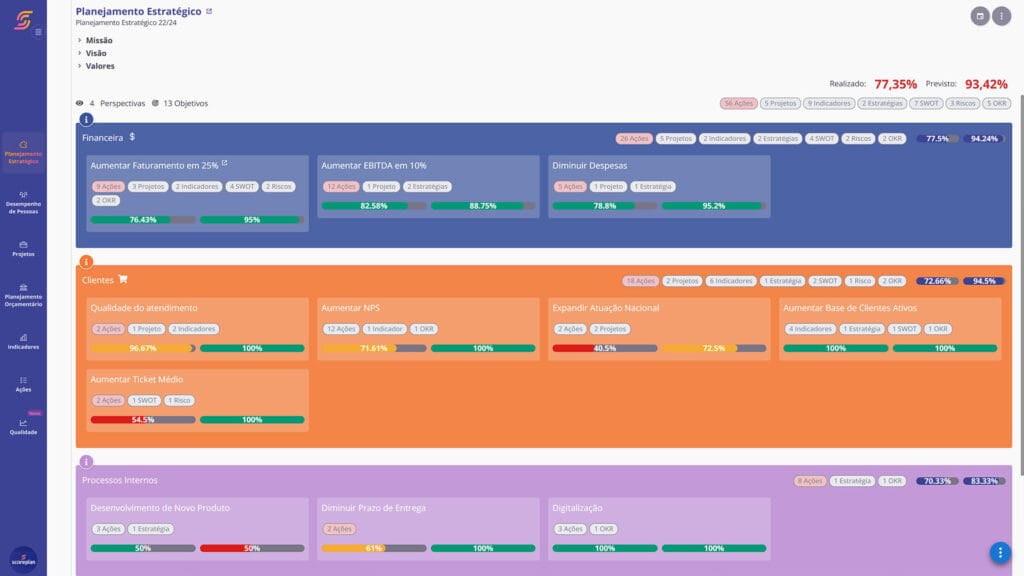Open the link icon on Aumentar Faturamento em 25%
The image size is (1024, 576).
point(225,163)
